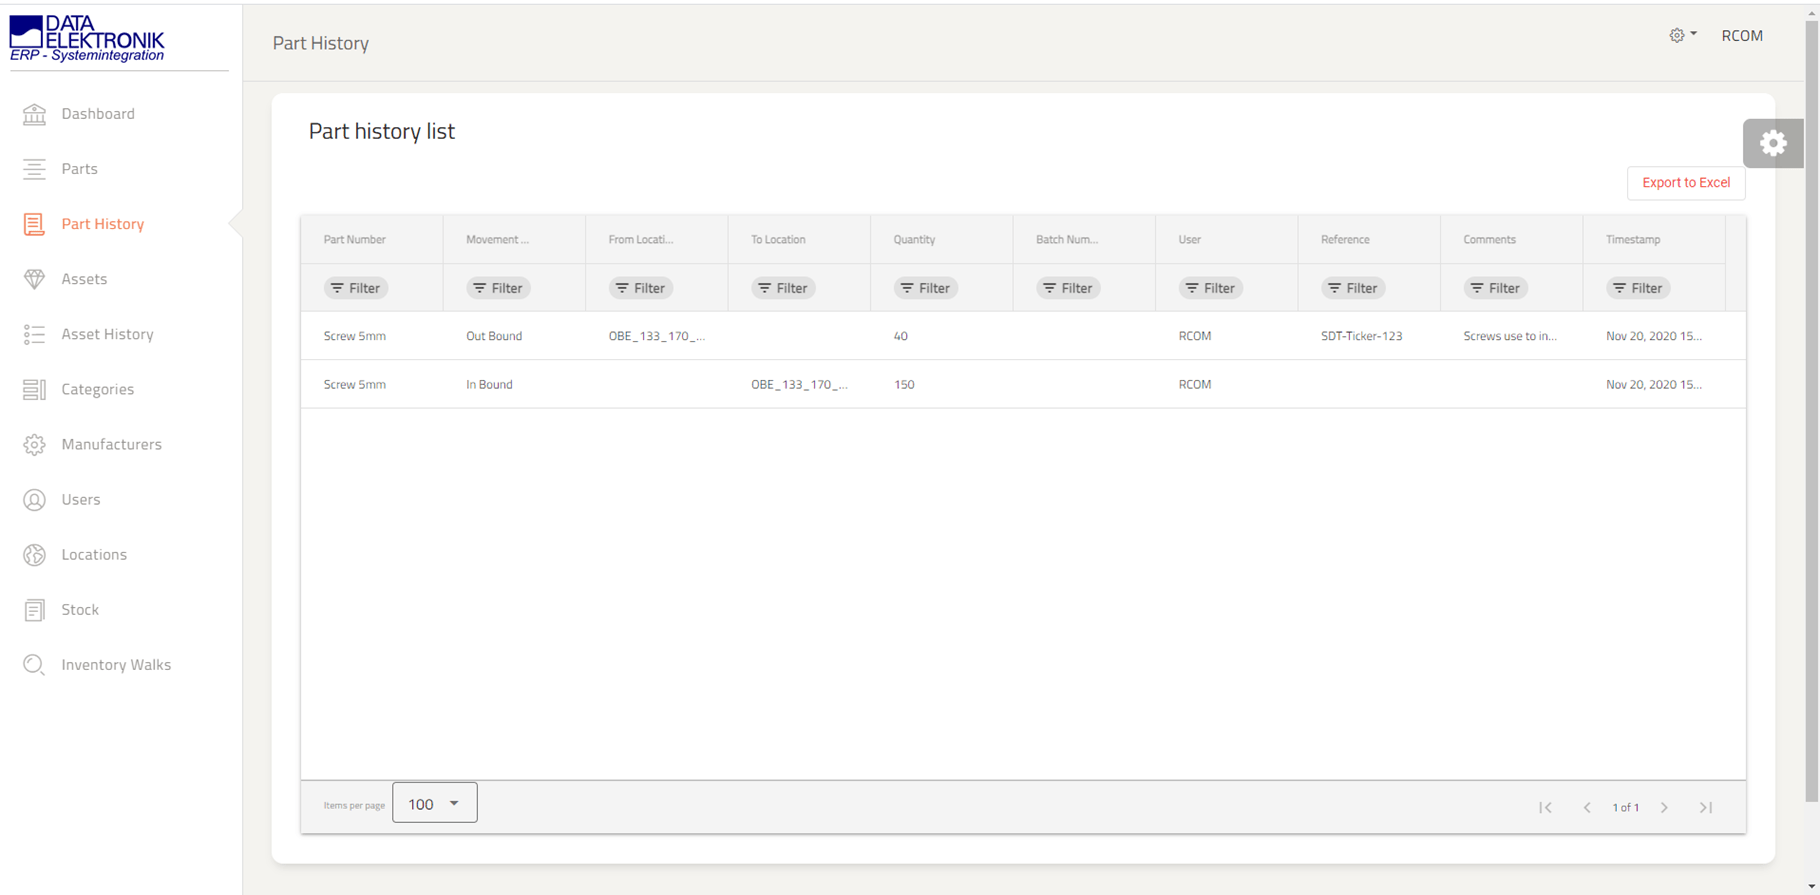The image size is (1820, 895).
Task: Open Inventory Walks from sidebar
Action: 116,665
